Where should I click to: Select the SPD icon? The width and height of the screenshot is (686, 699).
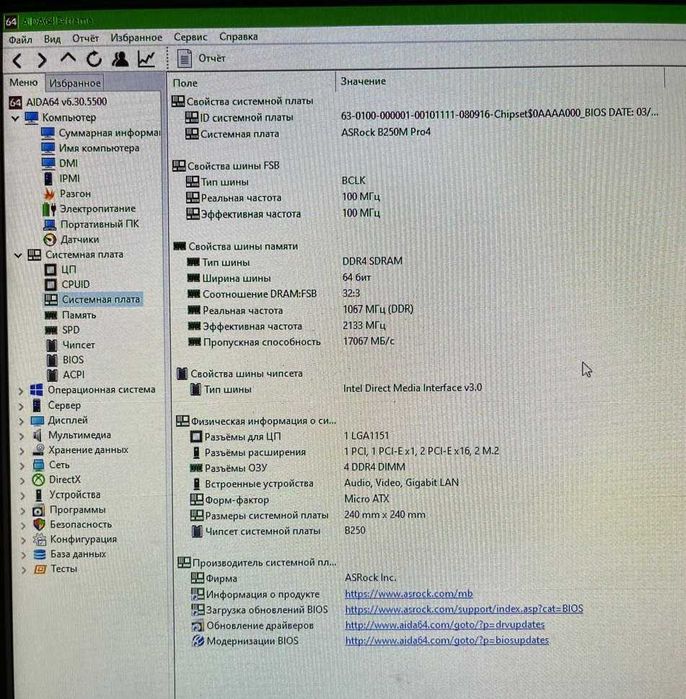[x=51, y=330]
